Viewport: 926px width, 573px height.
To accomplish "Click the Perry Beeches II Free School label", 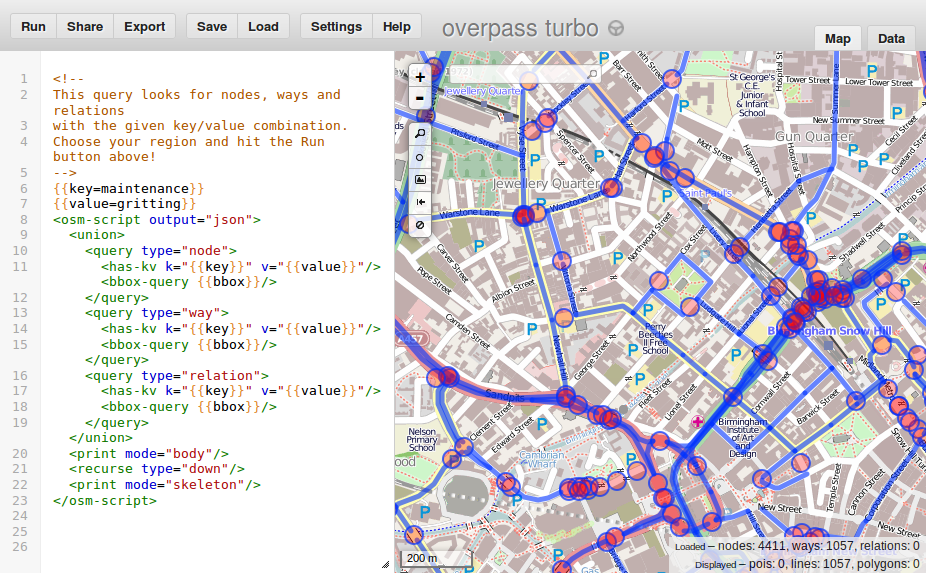I will [x=656, y=338].
